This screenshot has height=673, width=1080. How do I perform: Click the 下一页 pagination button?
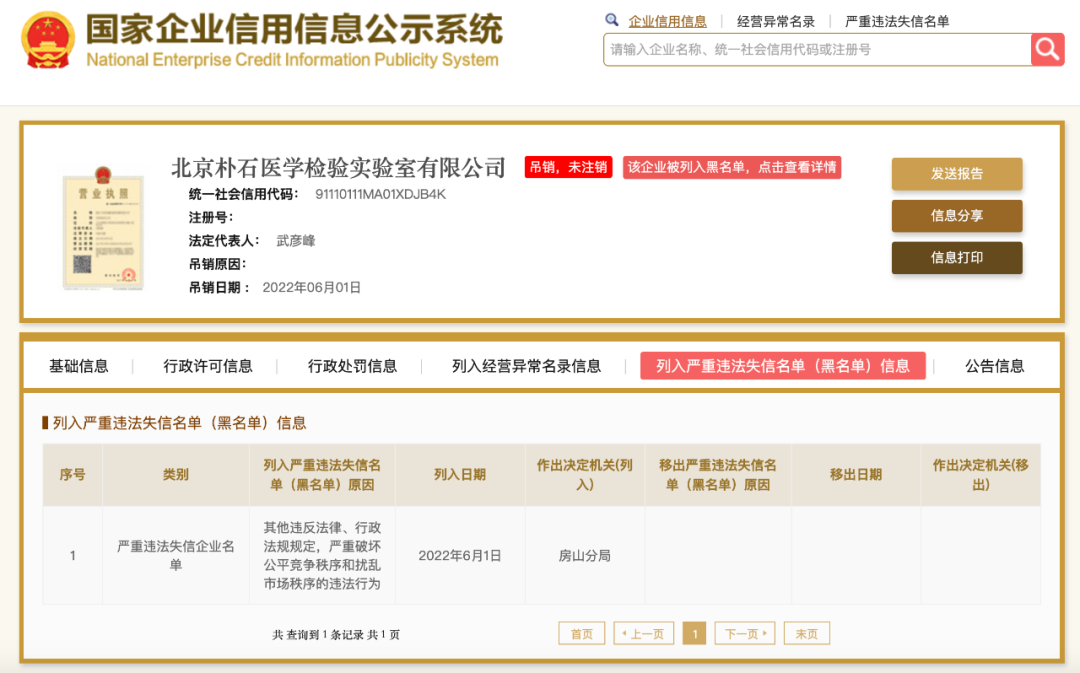(745, 634)
